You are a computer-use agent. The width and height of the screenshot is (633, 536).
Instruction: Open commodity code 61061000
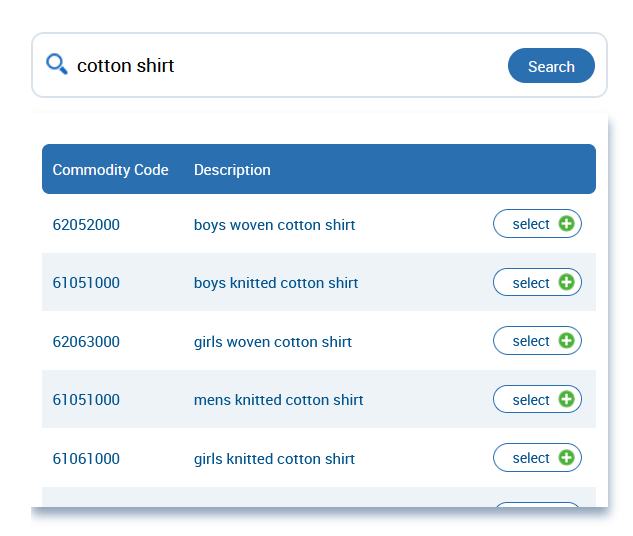click(86, 459)
